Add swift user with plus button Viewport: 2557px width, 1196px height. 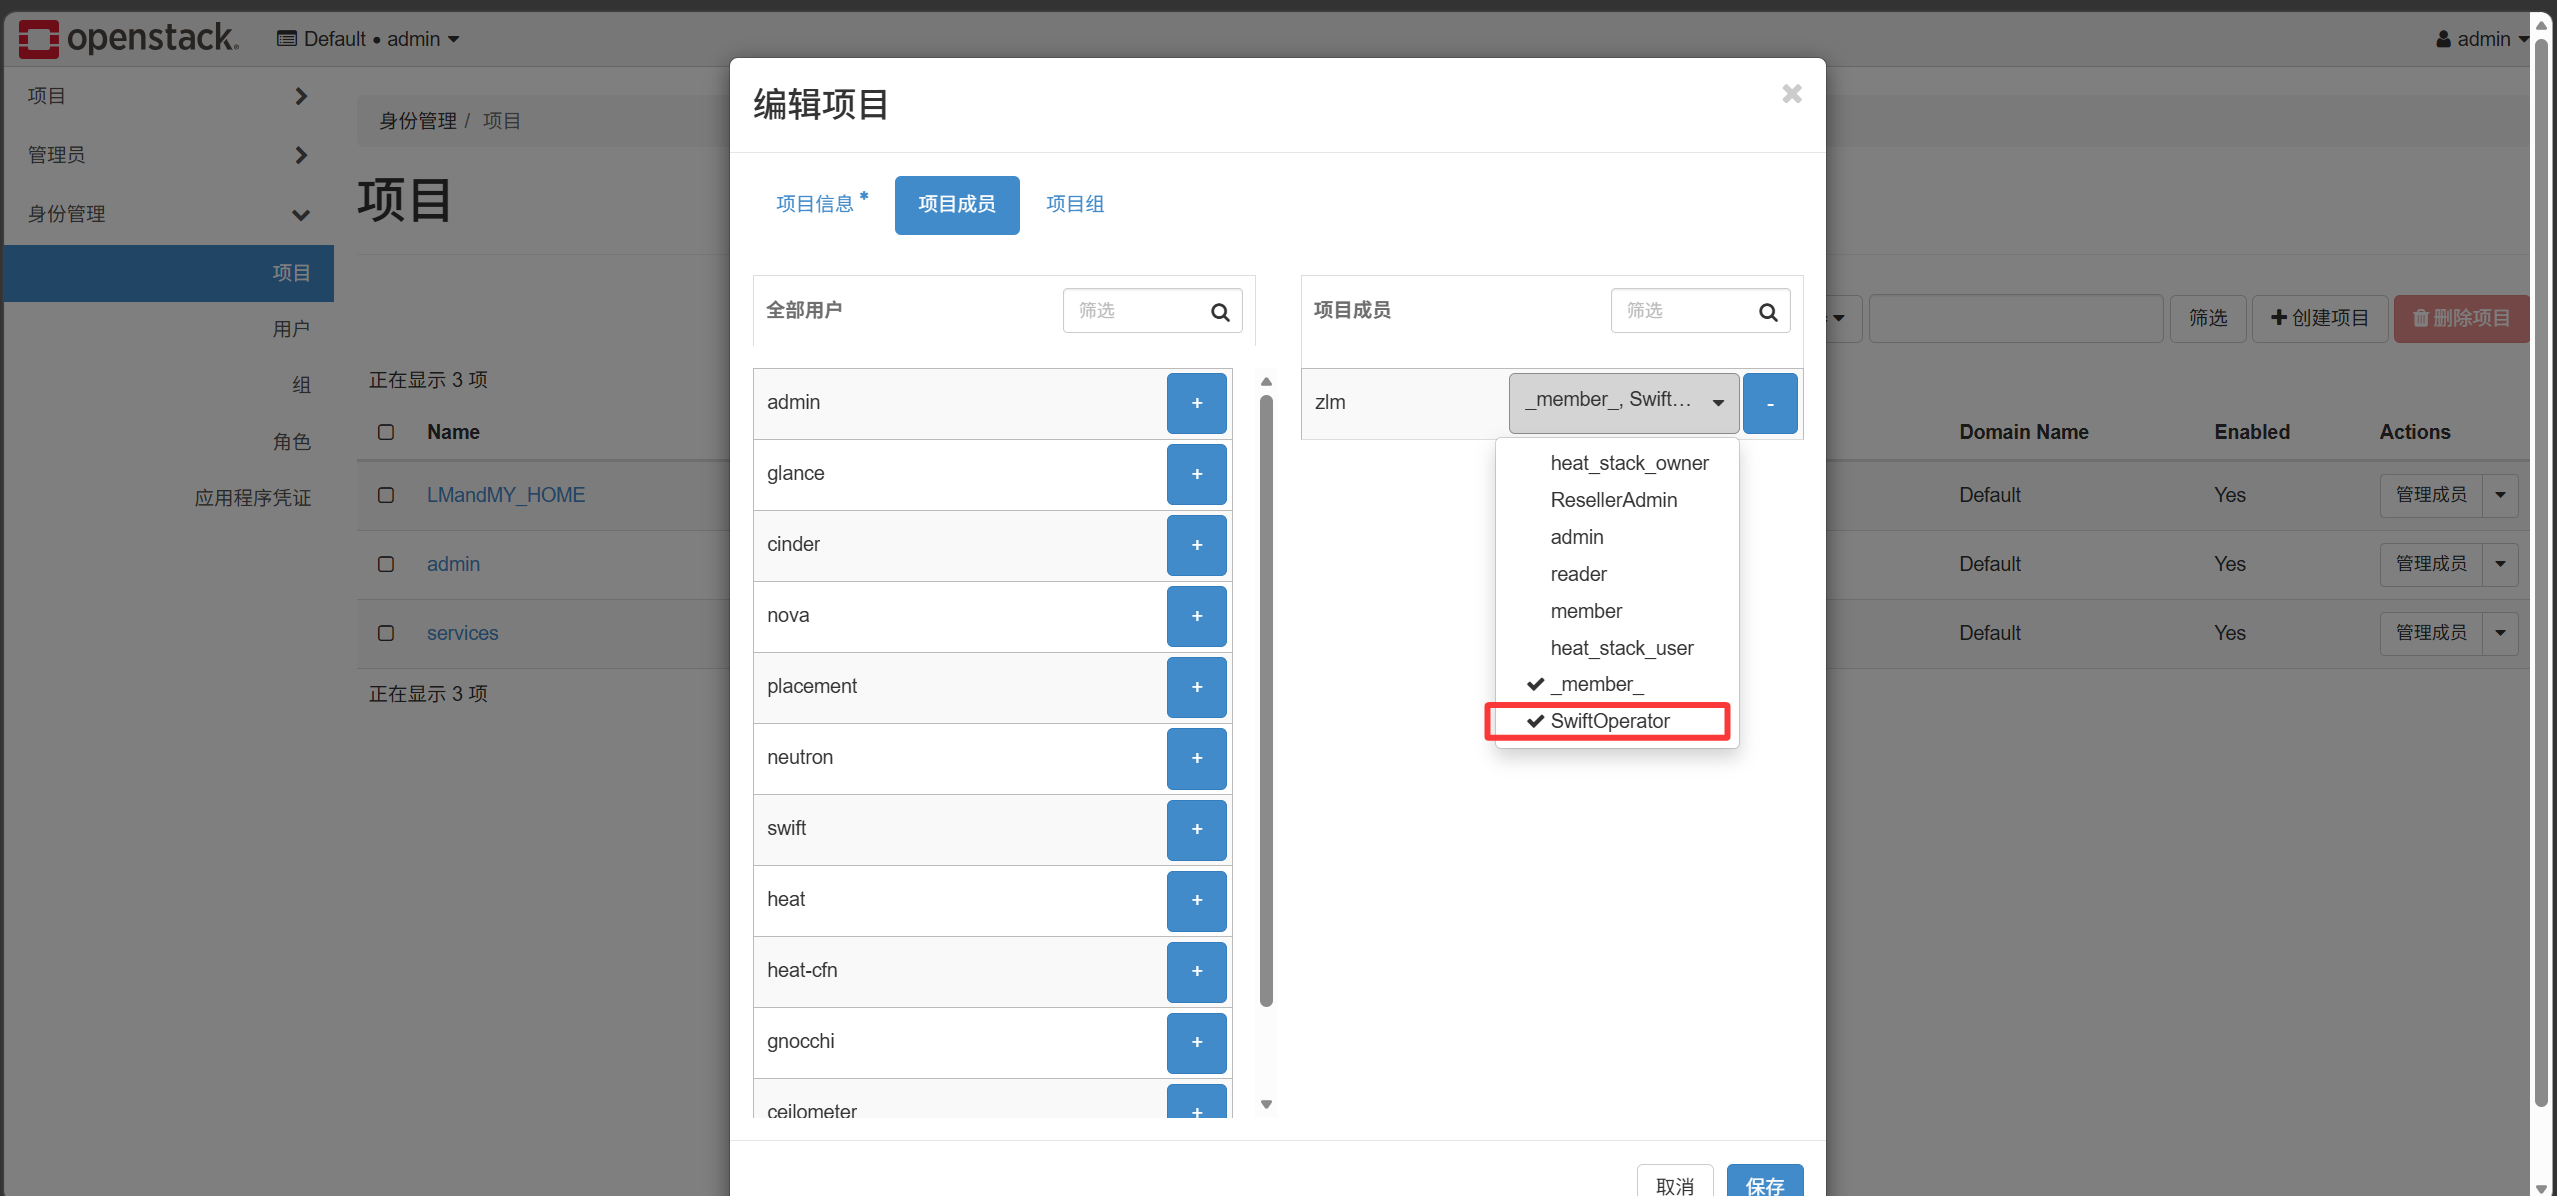tap(1196, 829)
